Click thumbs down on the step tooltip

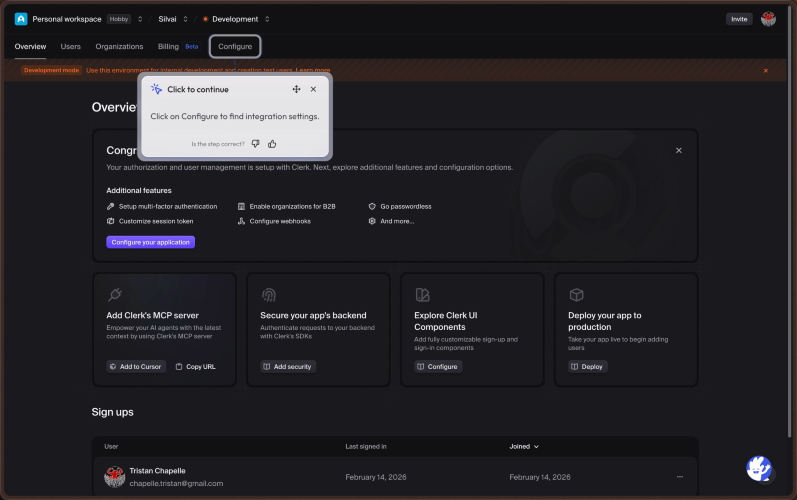(x=256, y=144)
